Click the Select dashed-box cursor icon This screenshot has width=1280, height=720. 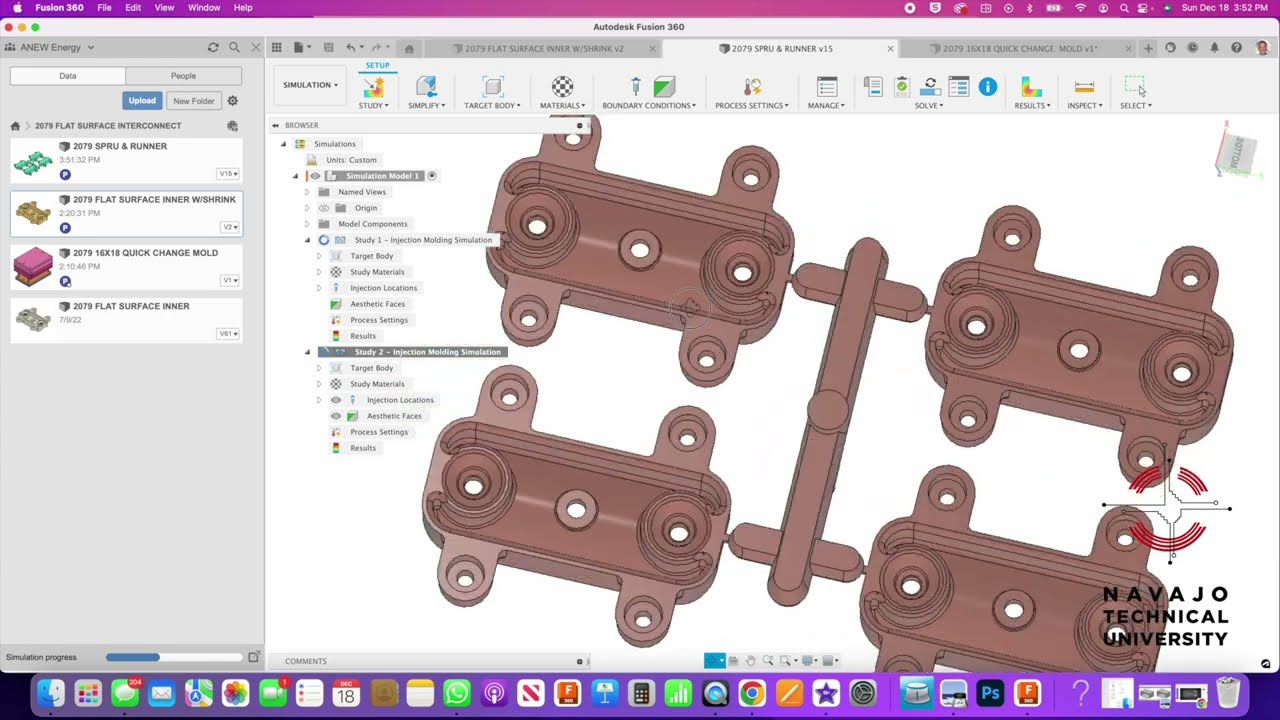click(1135, 87)
